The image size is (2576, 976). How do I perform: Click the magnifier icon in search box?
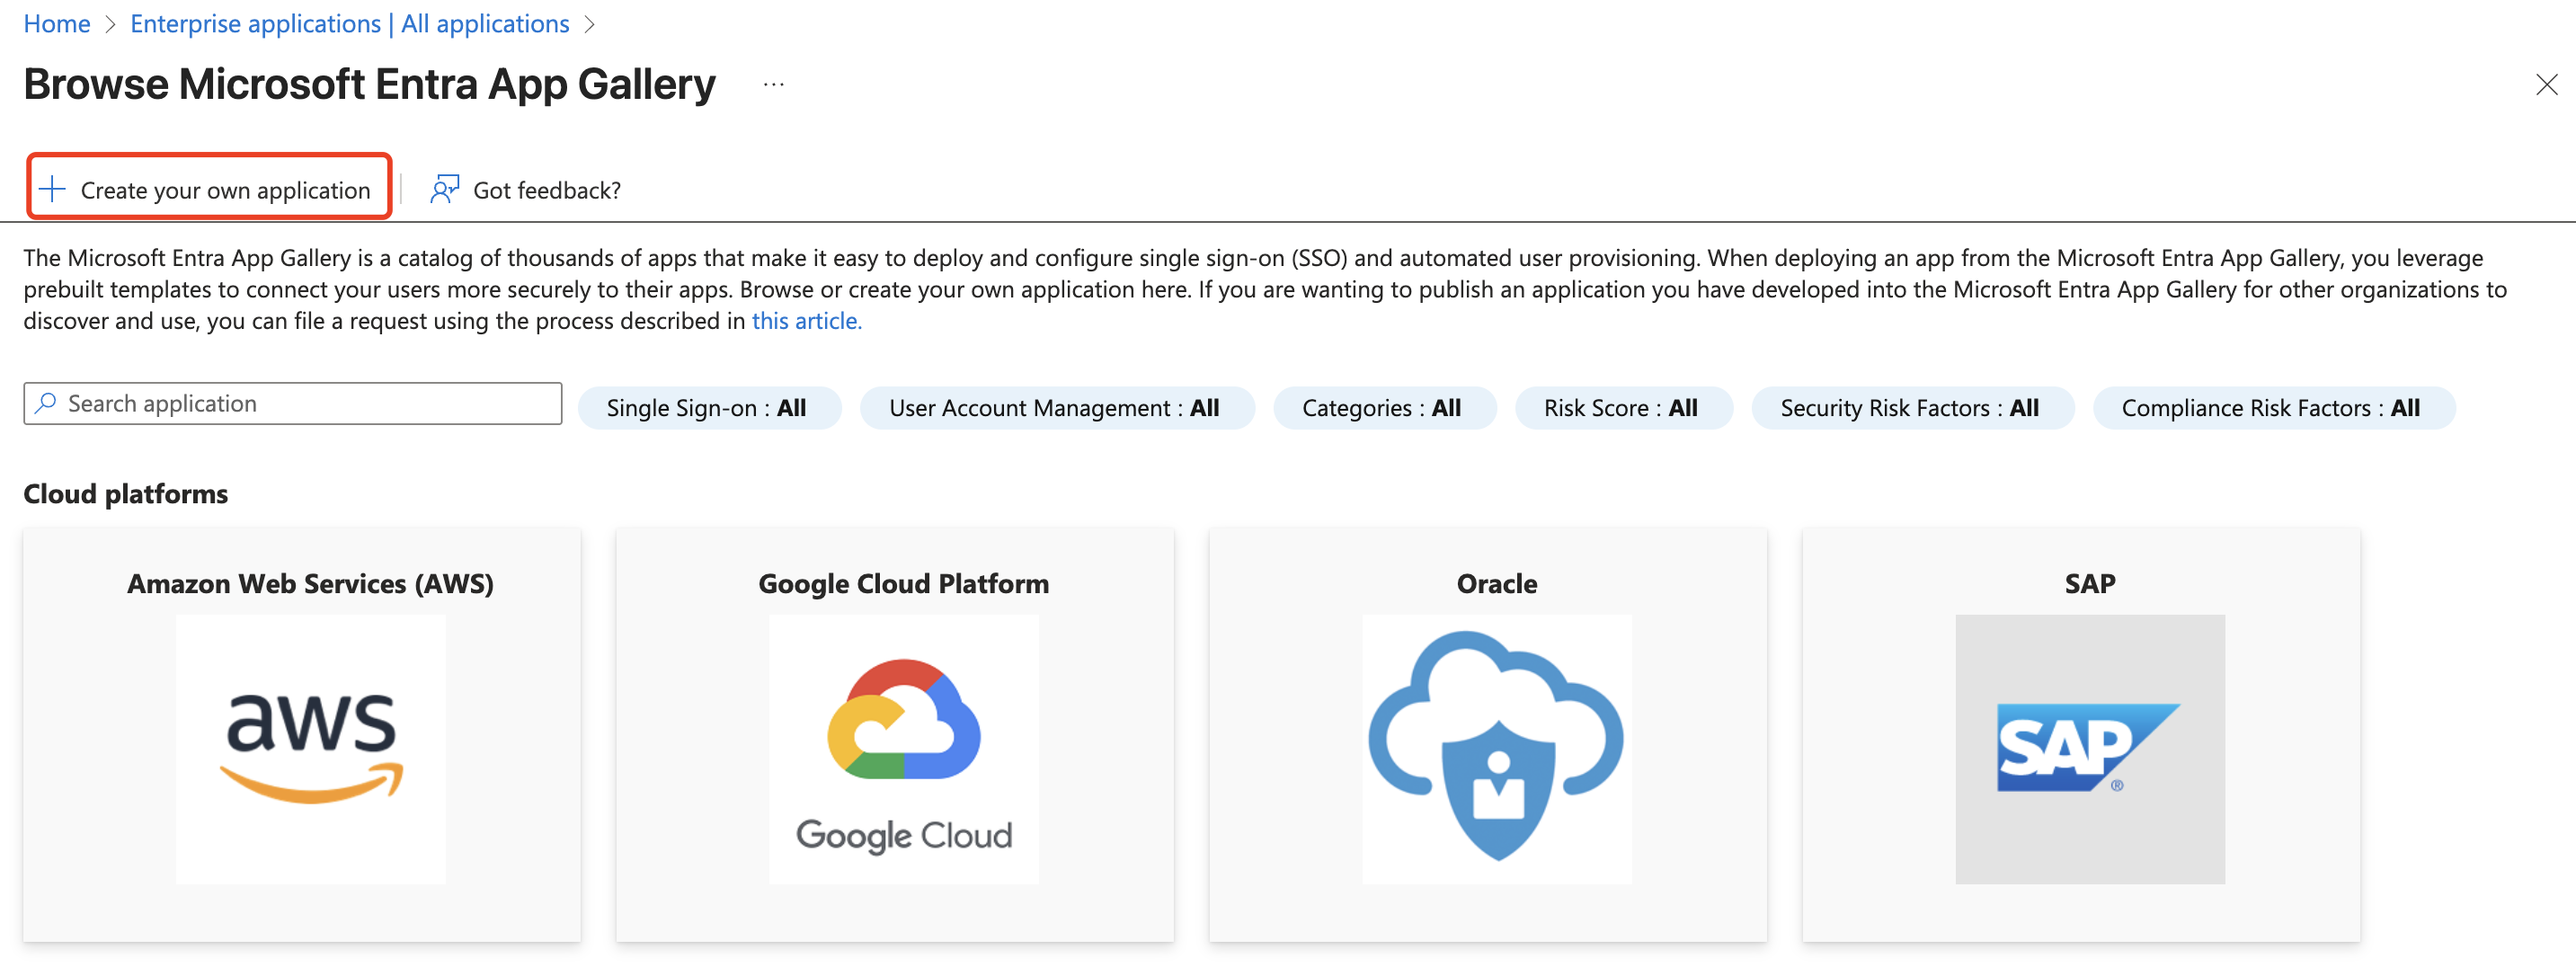click(x=46, y=403)
